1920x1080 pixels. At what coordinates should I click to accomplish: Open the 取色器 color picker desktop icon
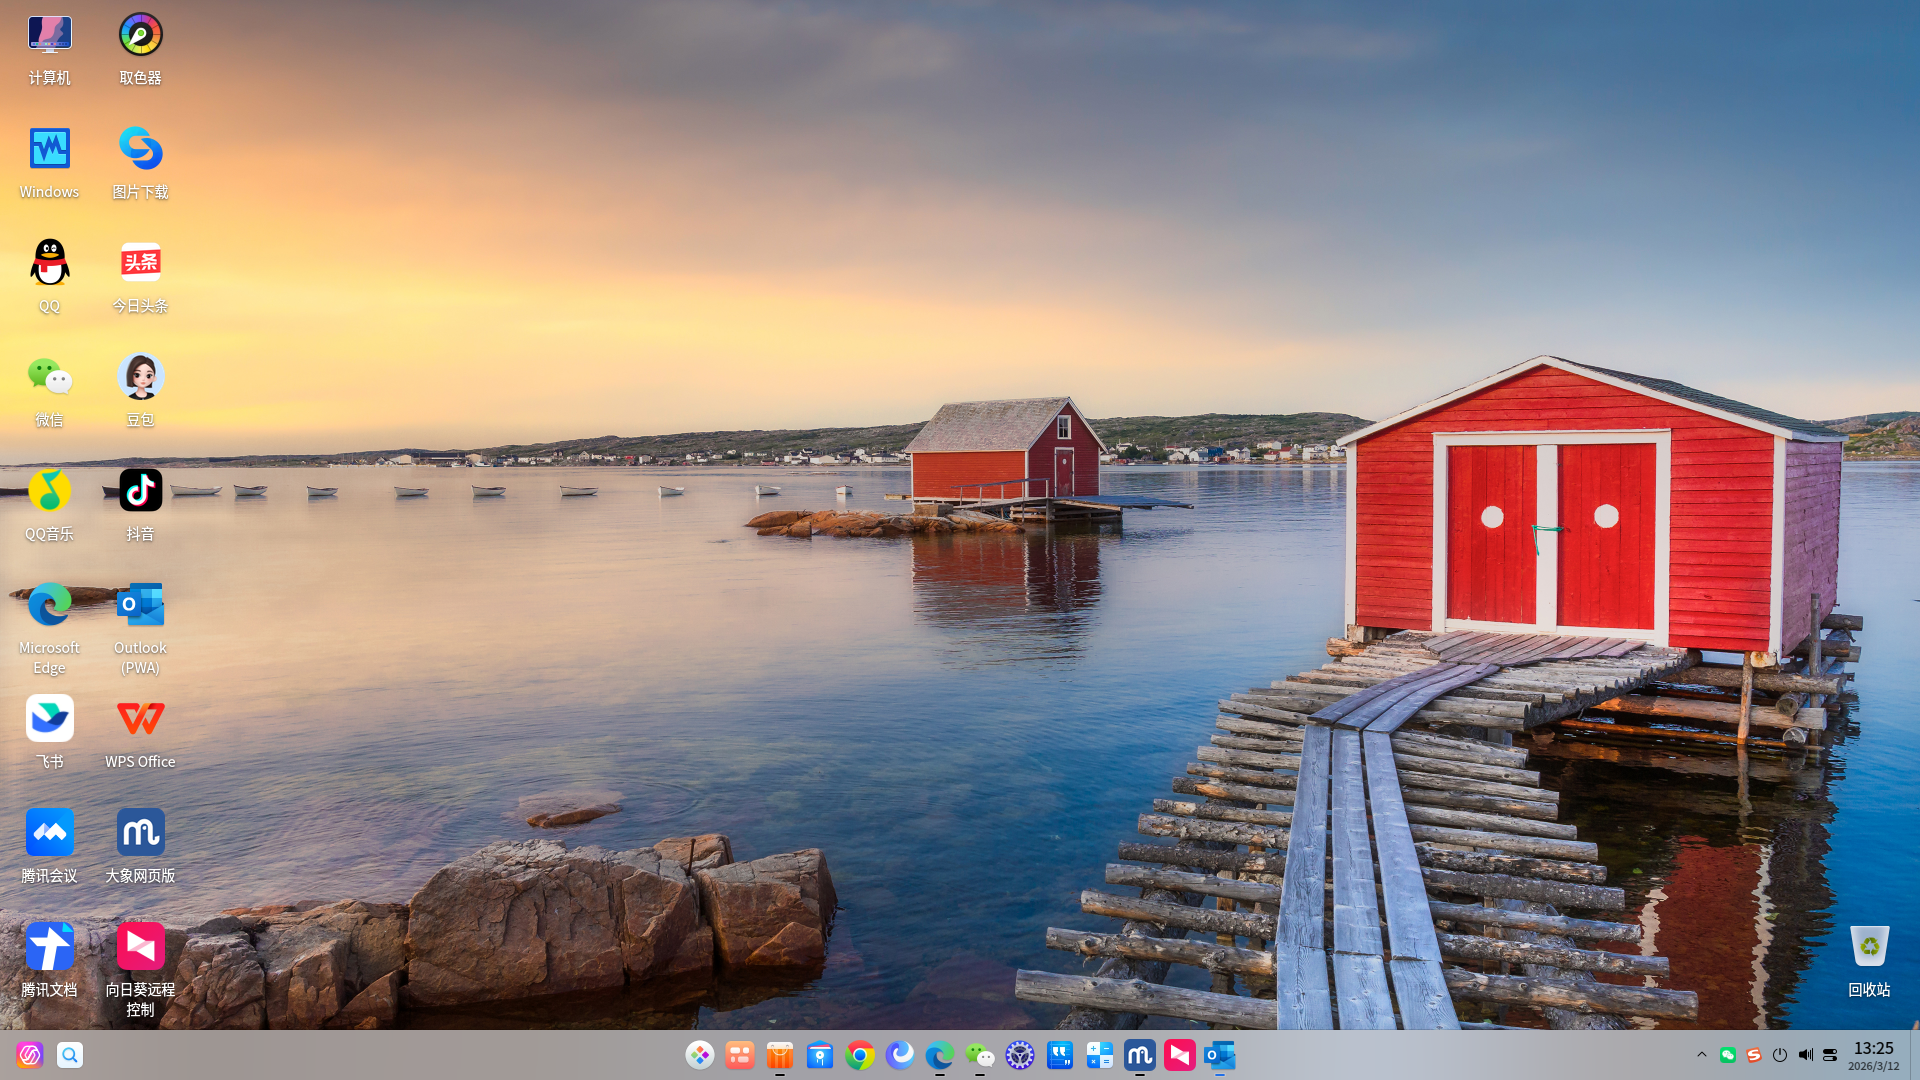(x=140, y=37)
